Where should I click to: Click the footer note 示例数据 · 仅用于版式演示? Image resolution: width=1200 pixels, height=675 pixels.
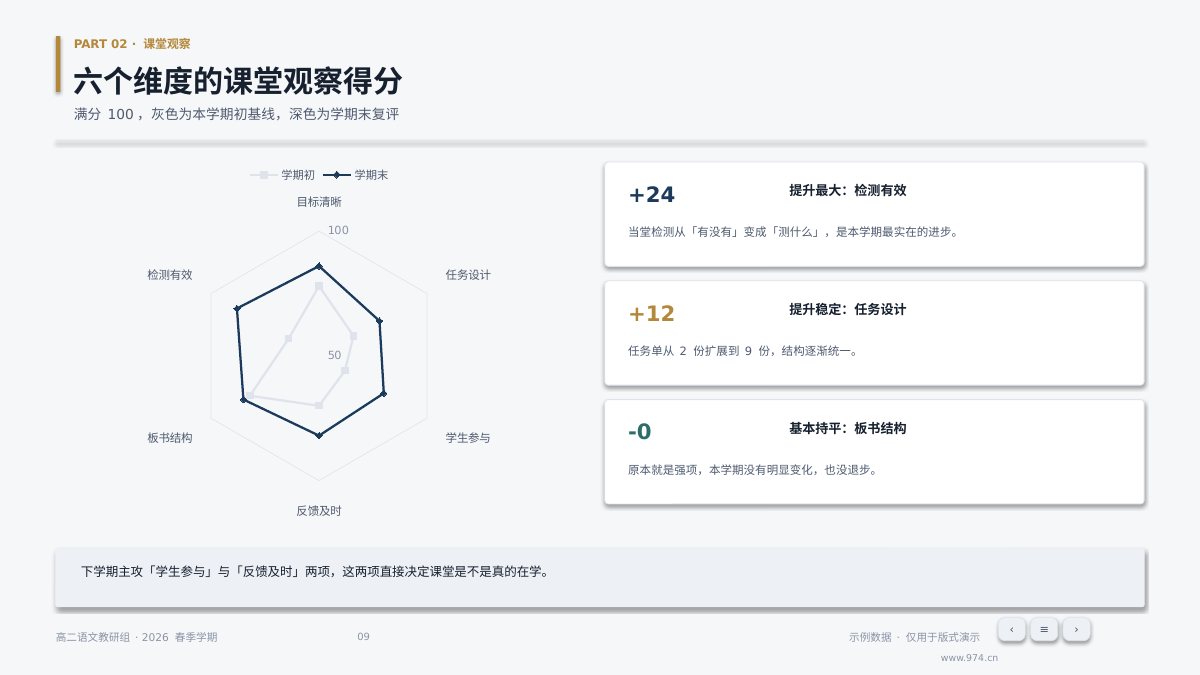pyautogui.click(x=915, y=637)
